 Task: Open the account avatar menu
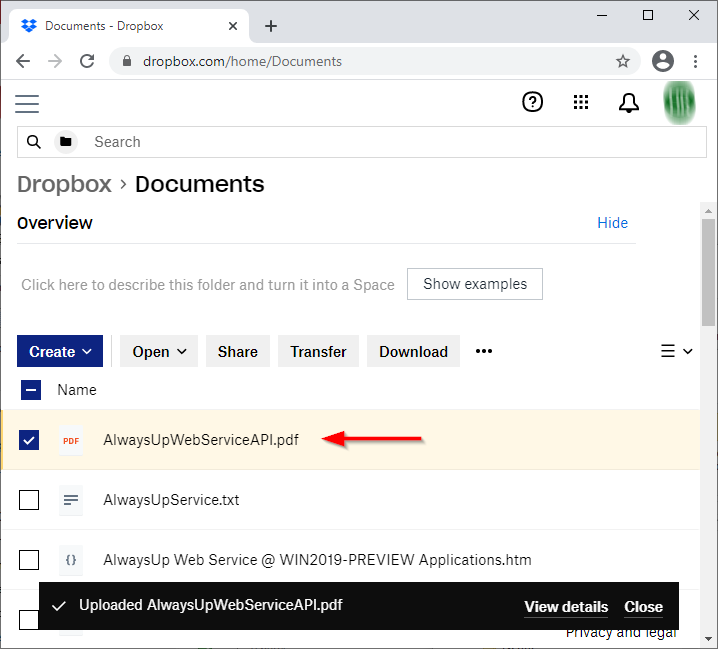coord(679,103)
